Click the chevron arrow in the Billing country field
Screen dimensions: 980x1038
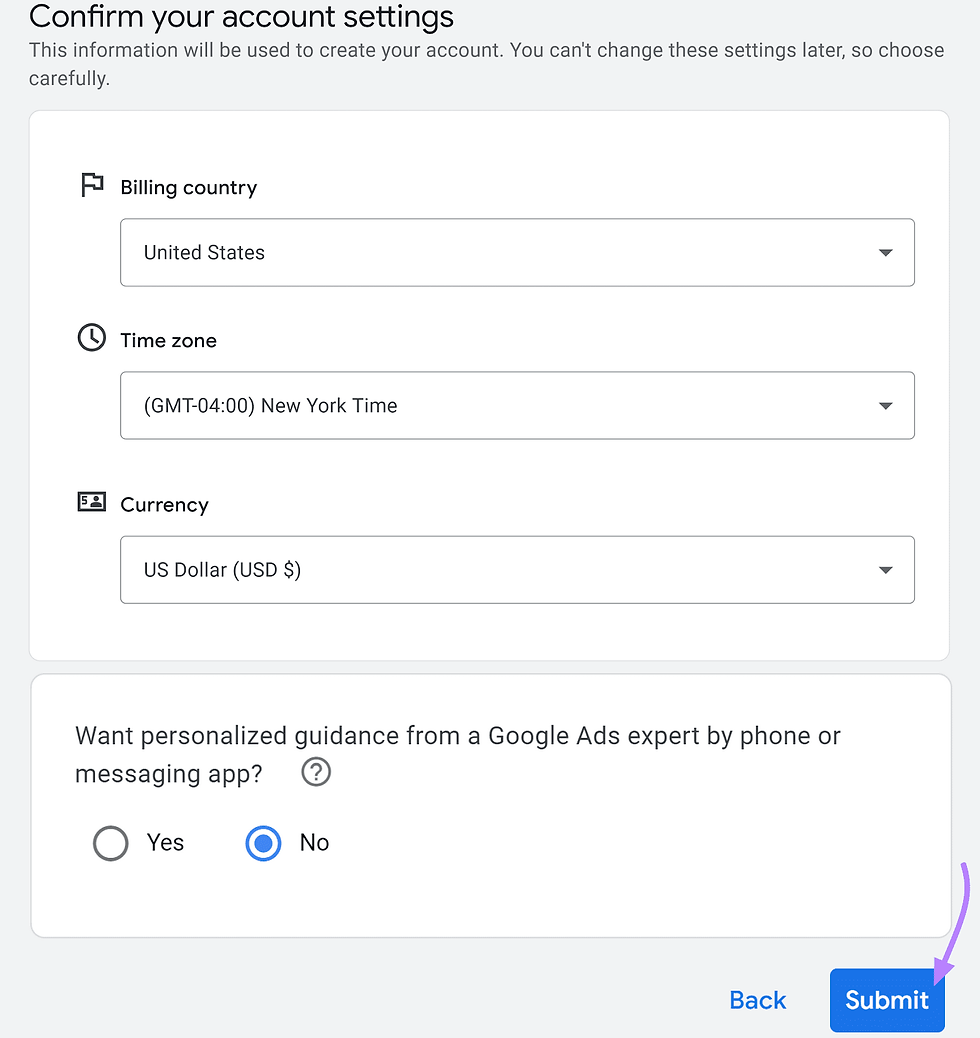pyautogui.click(x=885, y=253)
